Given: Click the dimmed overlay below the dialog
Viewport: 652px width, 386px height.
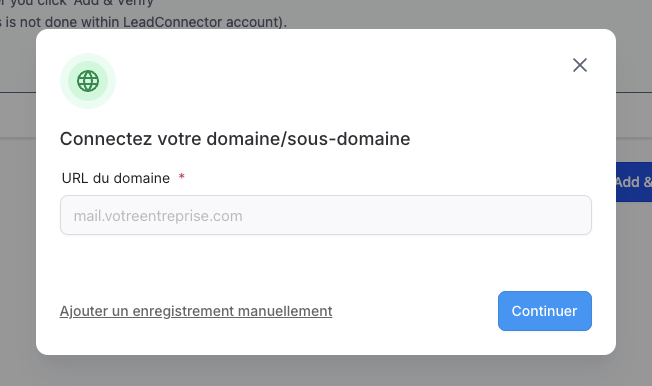Looking at the screenshot, I should click(x=326, y=371).
